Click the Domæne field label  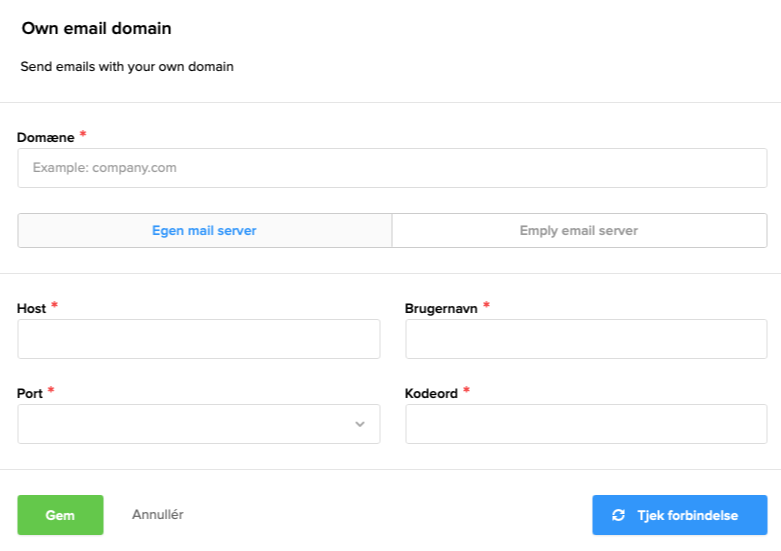[45, 137]
